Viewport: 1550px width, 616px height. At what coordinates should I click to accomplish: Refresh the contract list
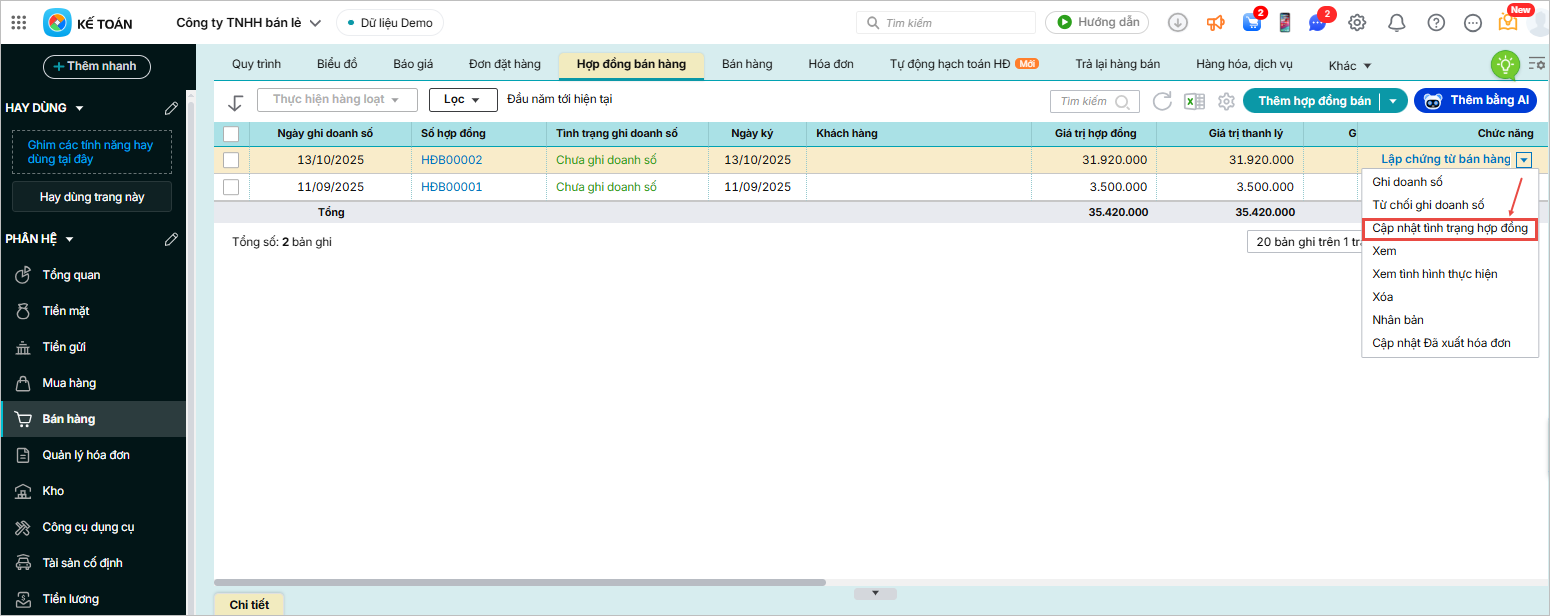click(1162, 101)
